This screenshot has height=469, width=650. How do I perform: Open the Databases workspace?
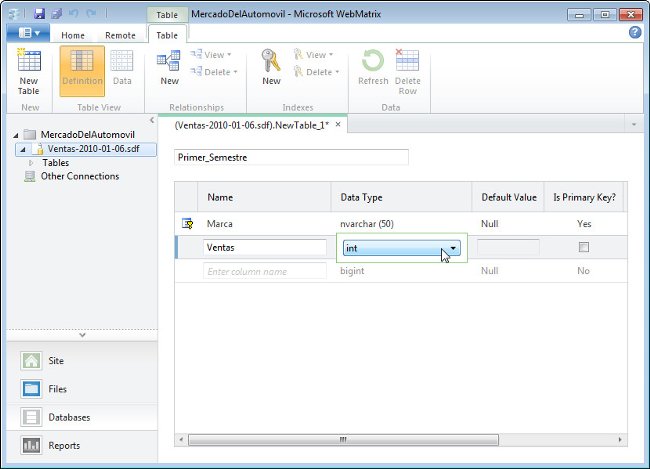pos(82,417)
